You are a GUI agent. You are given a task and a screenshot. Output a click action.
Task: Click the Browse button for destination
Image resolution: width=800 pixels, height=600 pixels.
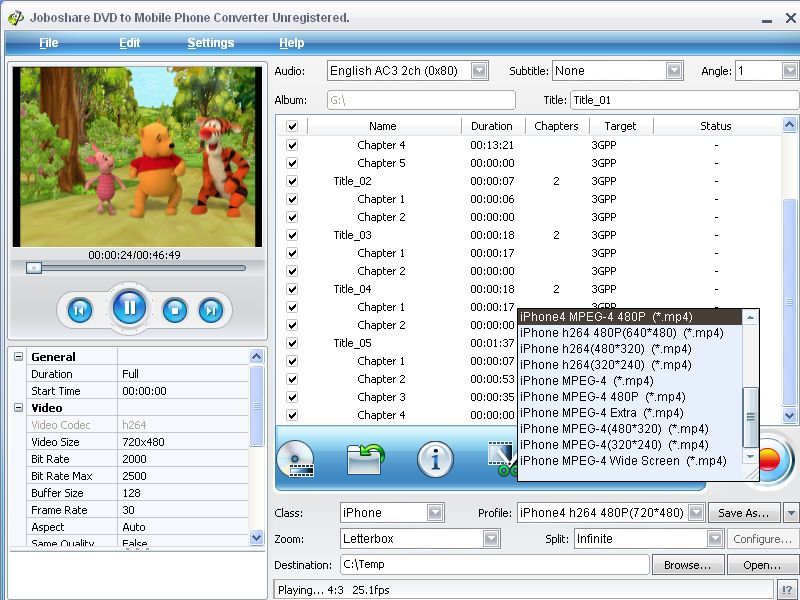(x=687, y=564)
